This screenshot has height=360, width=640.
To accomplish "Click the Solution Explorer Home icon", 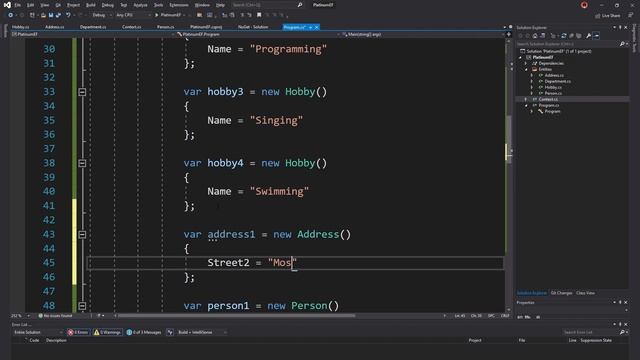I will point(535,36).
